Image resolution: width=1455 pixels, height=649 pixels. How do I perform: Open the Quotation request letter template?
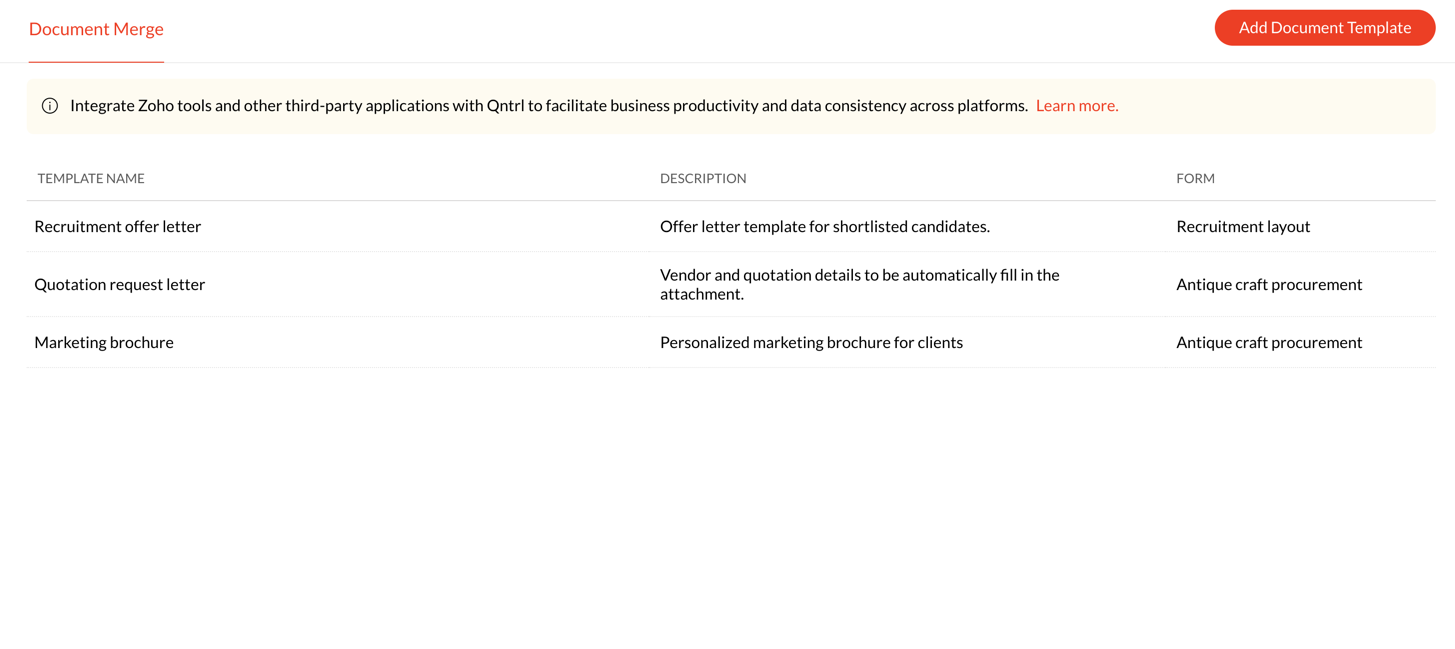[120, 285]
